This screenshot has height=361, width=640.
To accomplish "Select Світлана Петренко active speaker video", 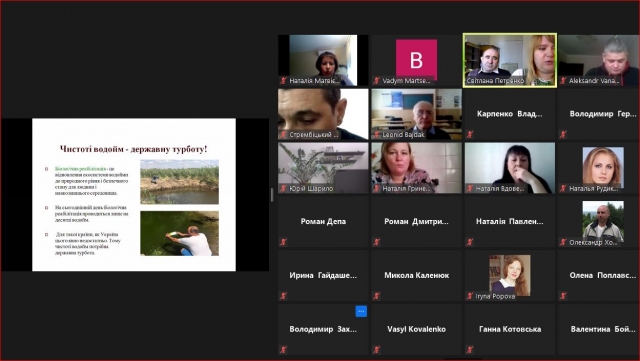I will coord(510,60).
